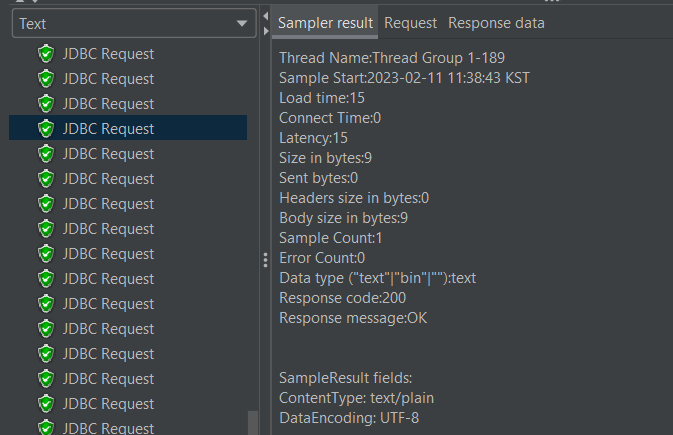Click the 'Response message:OK' line

[353, 318]
